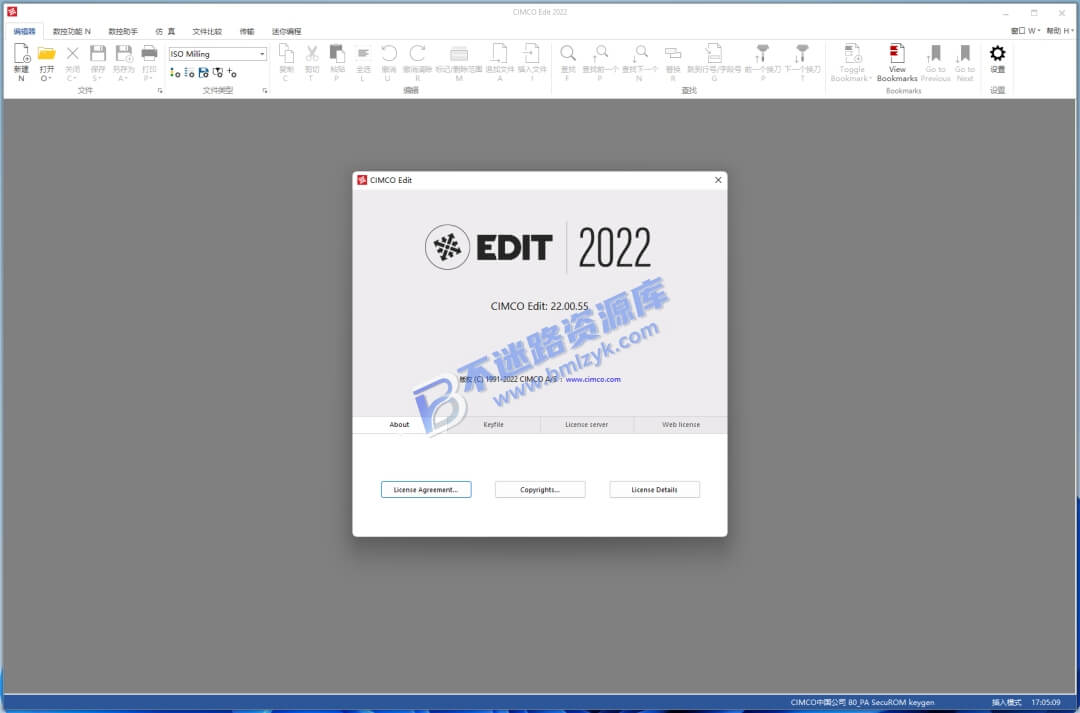The height and width of the screenshot is (713, 1080).
Task: Click the 插入模式 status bar entry
Action: click(x=1006, y=703)
